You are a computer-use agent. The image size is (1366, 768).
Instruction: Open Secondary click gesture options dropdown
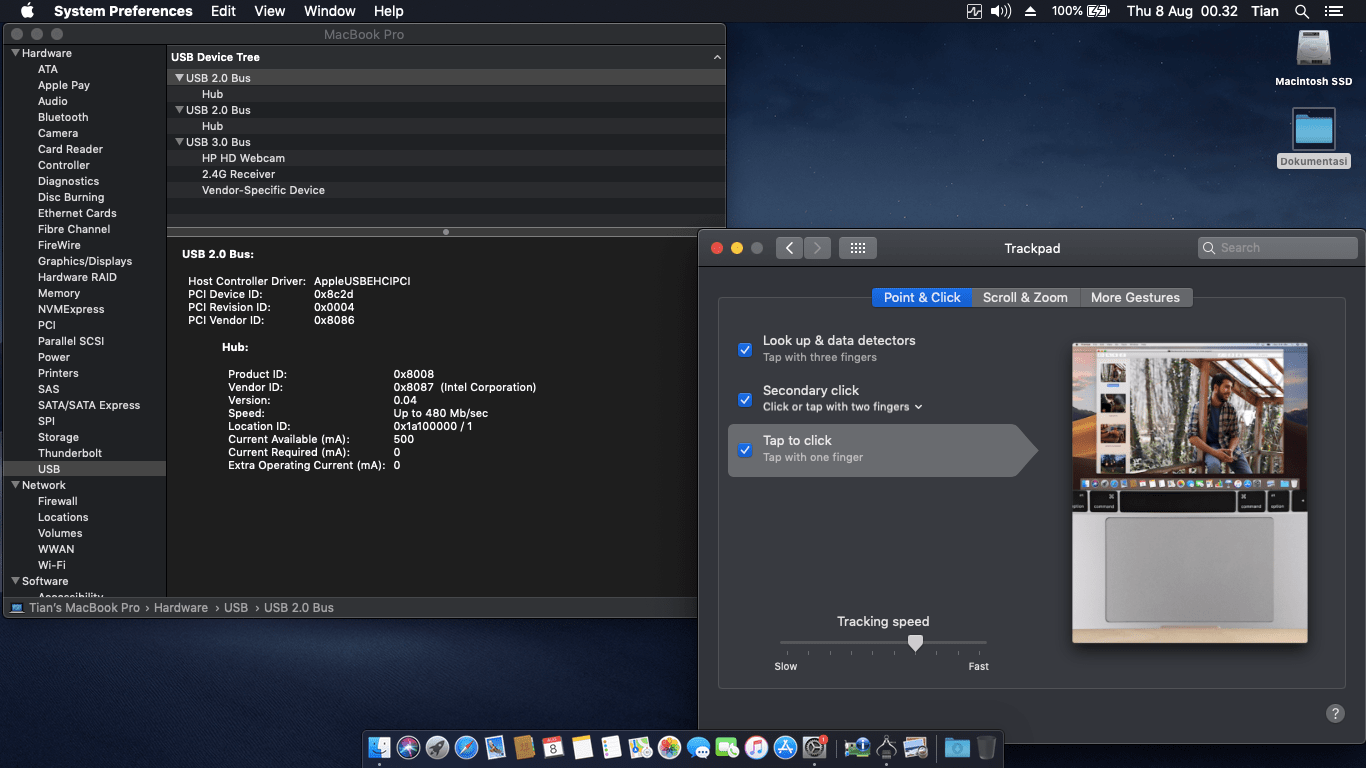coord(843,407)
